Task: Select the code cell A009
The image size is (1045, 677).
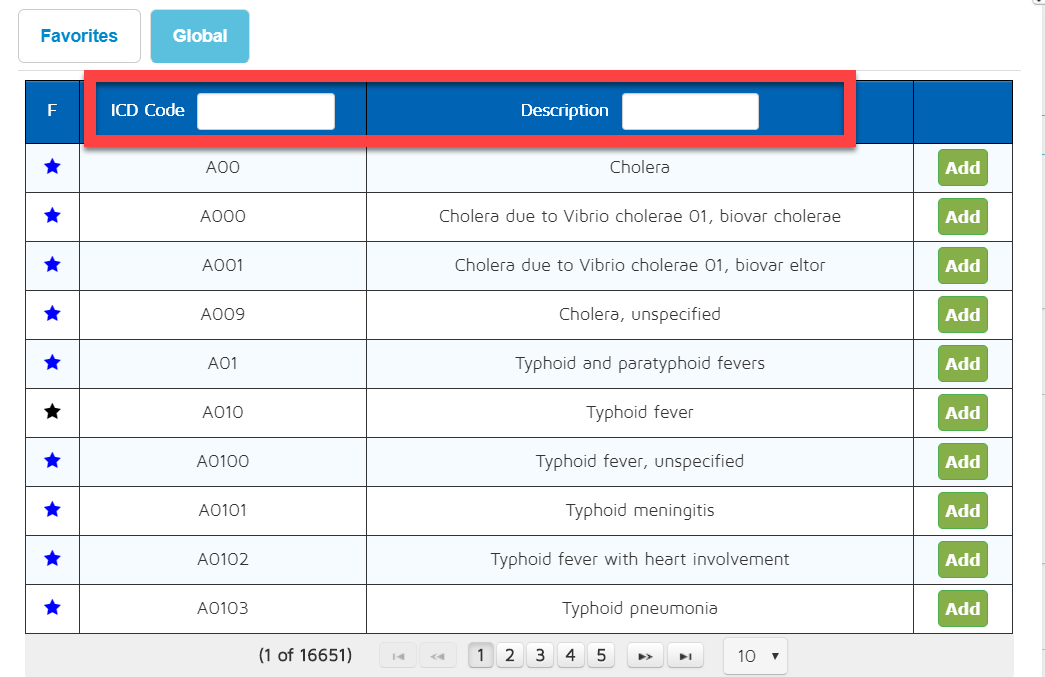Action: 223,314
